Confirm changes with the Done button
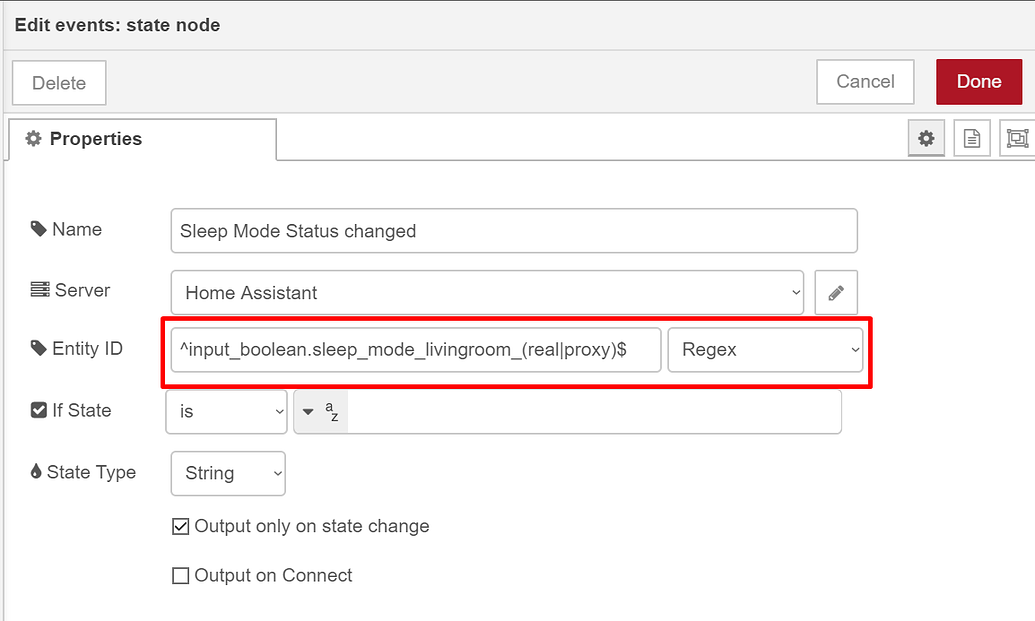Viewport: 1035px width, 621px height. click(x=978, y=81)
